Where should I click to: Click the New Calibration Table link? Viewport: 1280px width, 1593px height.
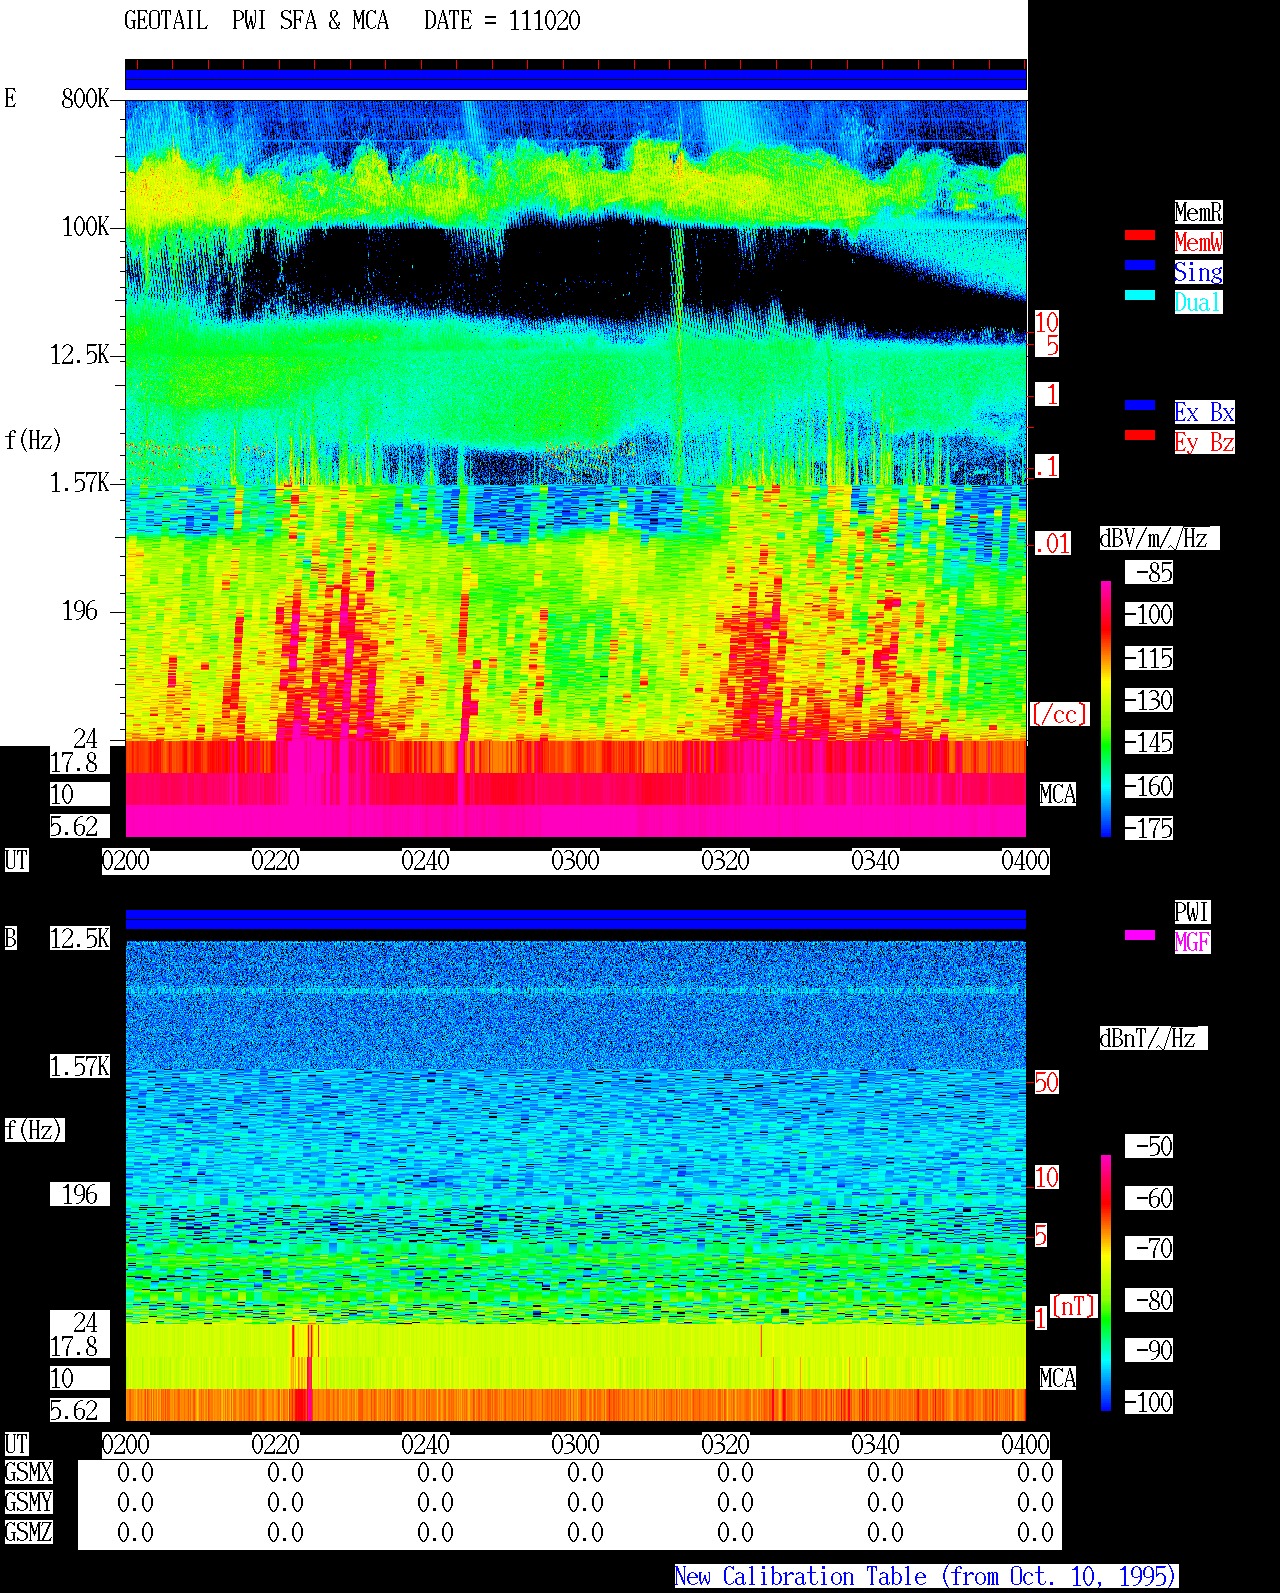[x=926, y=1577]
